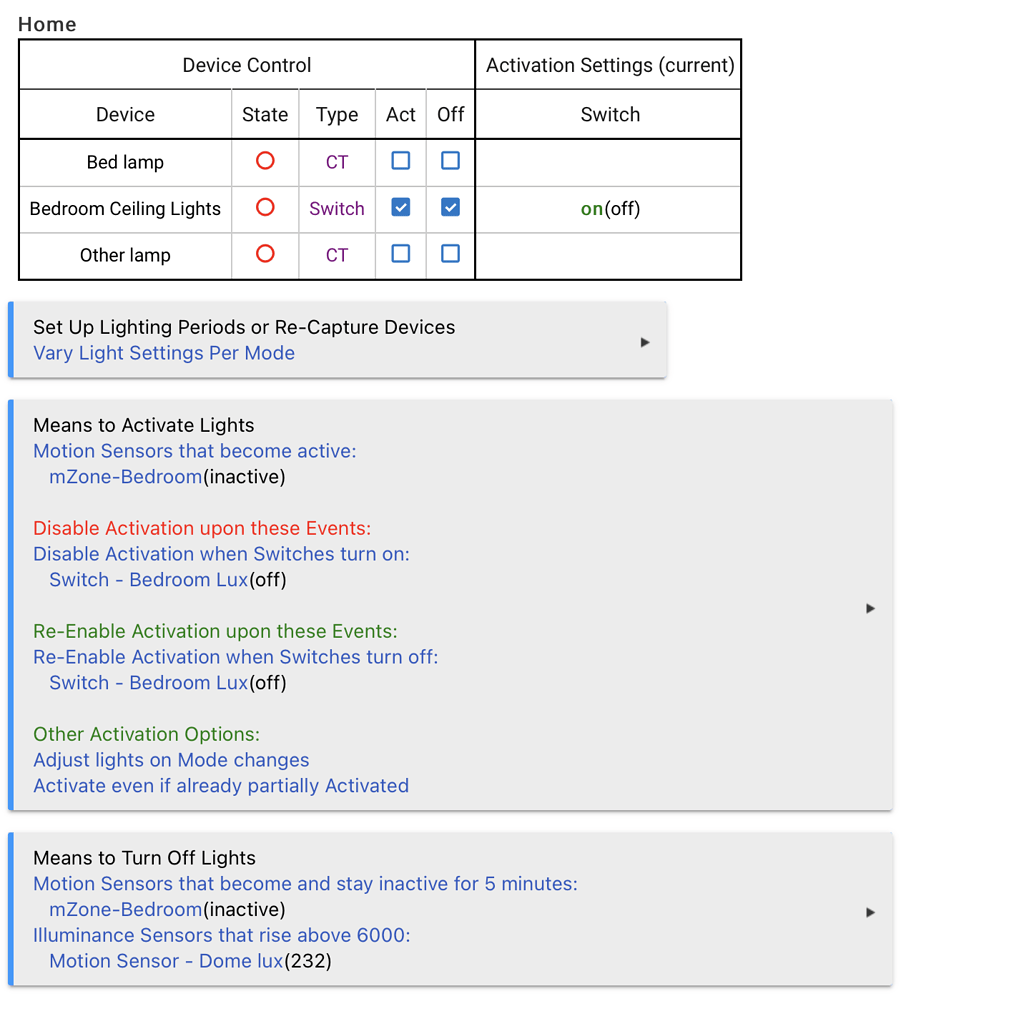Screen dimensions: 1024x1009
Task: Open Vary Light Settings Per Mode link
Action: 164,353
